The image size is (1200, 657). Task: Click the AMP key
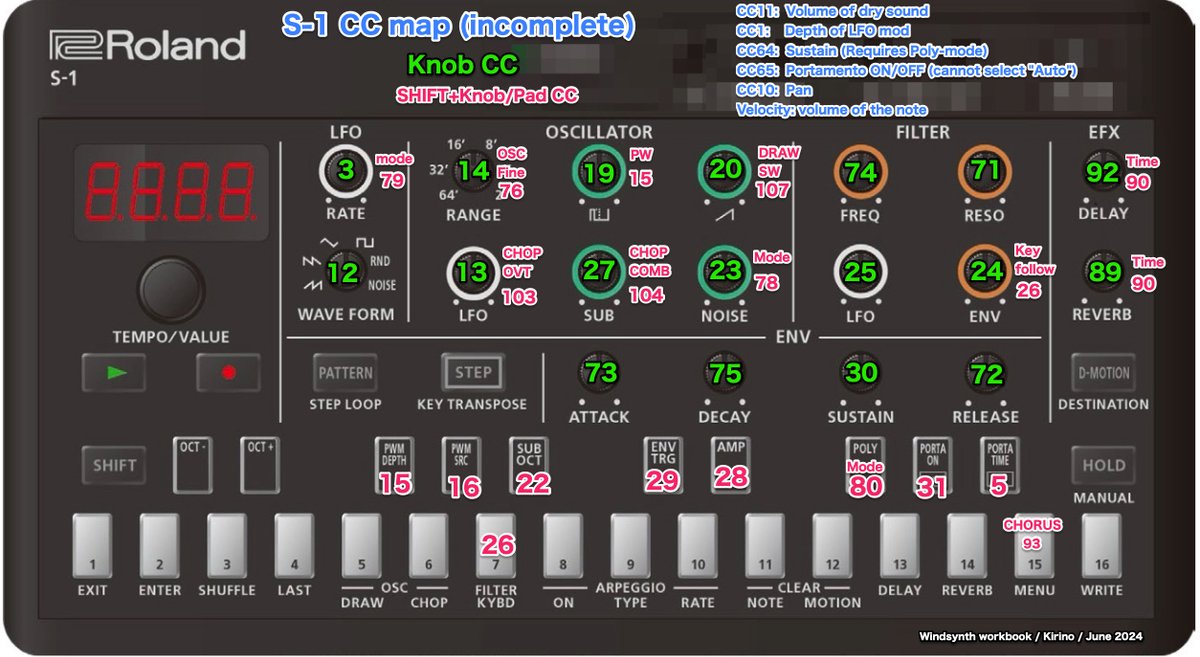point(730,464)
